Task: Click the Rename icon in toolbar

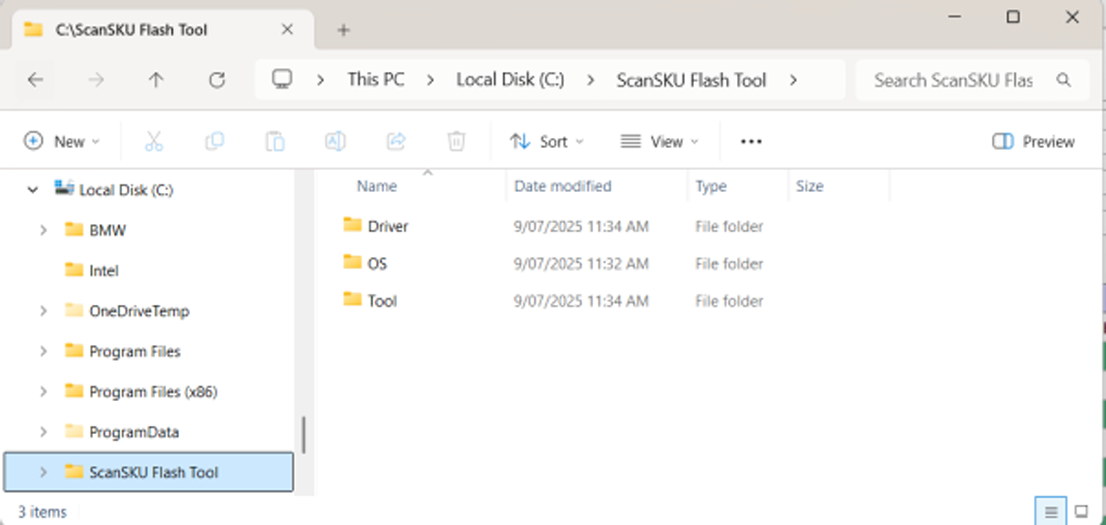Action: coord(335,142)
